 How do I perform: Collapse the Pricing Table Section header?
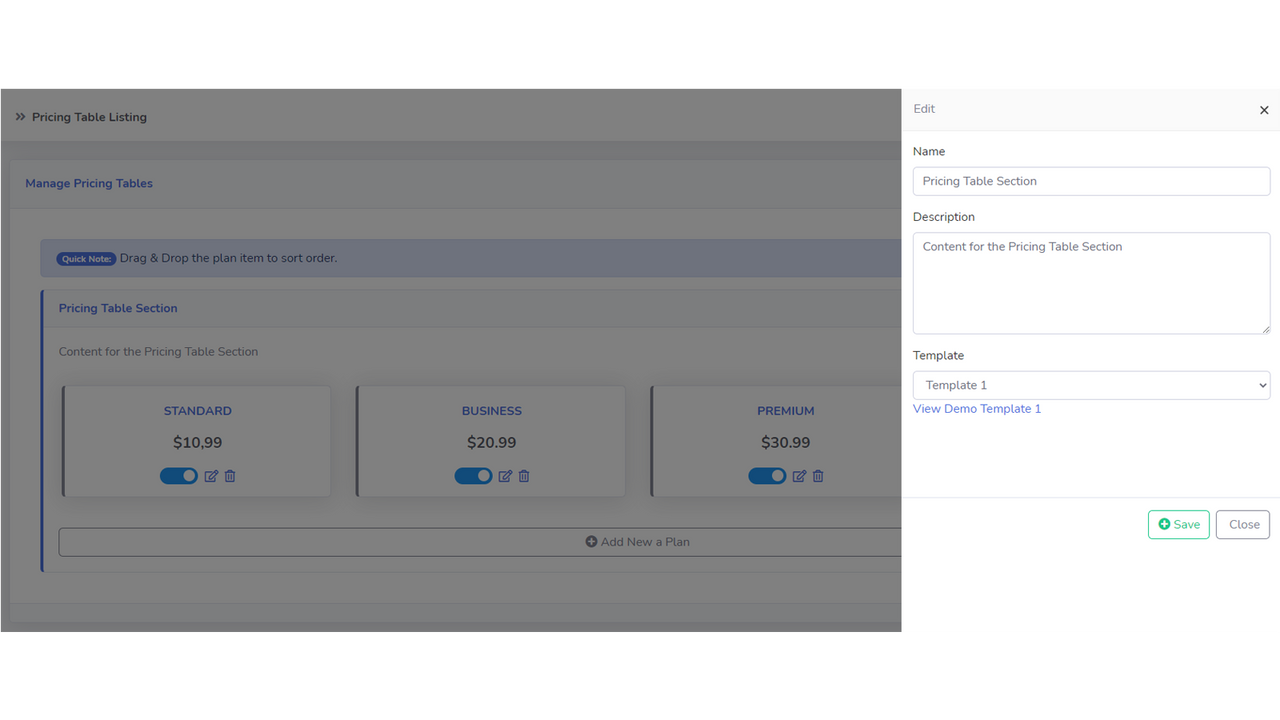(x=118, y=308)
